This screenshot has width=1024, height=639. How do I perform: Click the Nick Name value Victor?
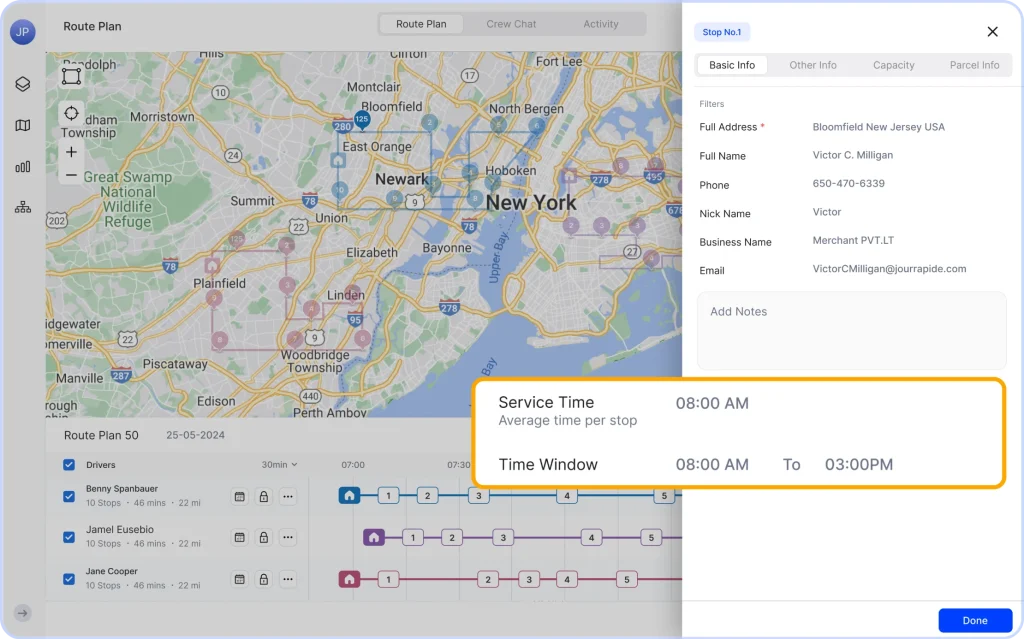point(827,212)
